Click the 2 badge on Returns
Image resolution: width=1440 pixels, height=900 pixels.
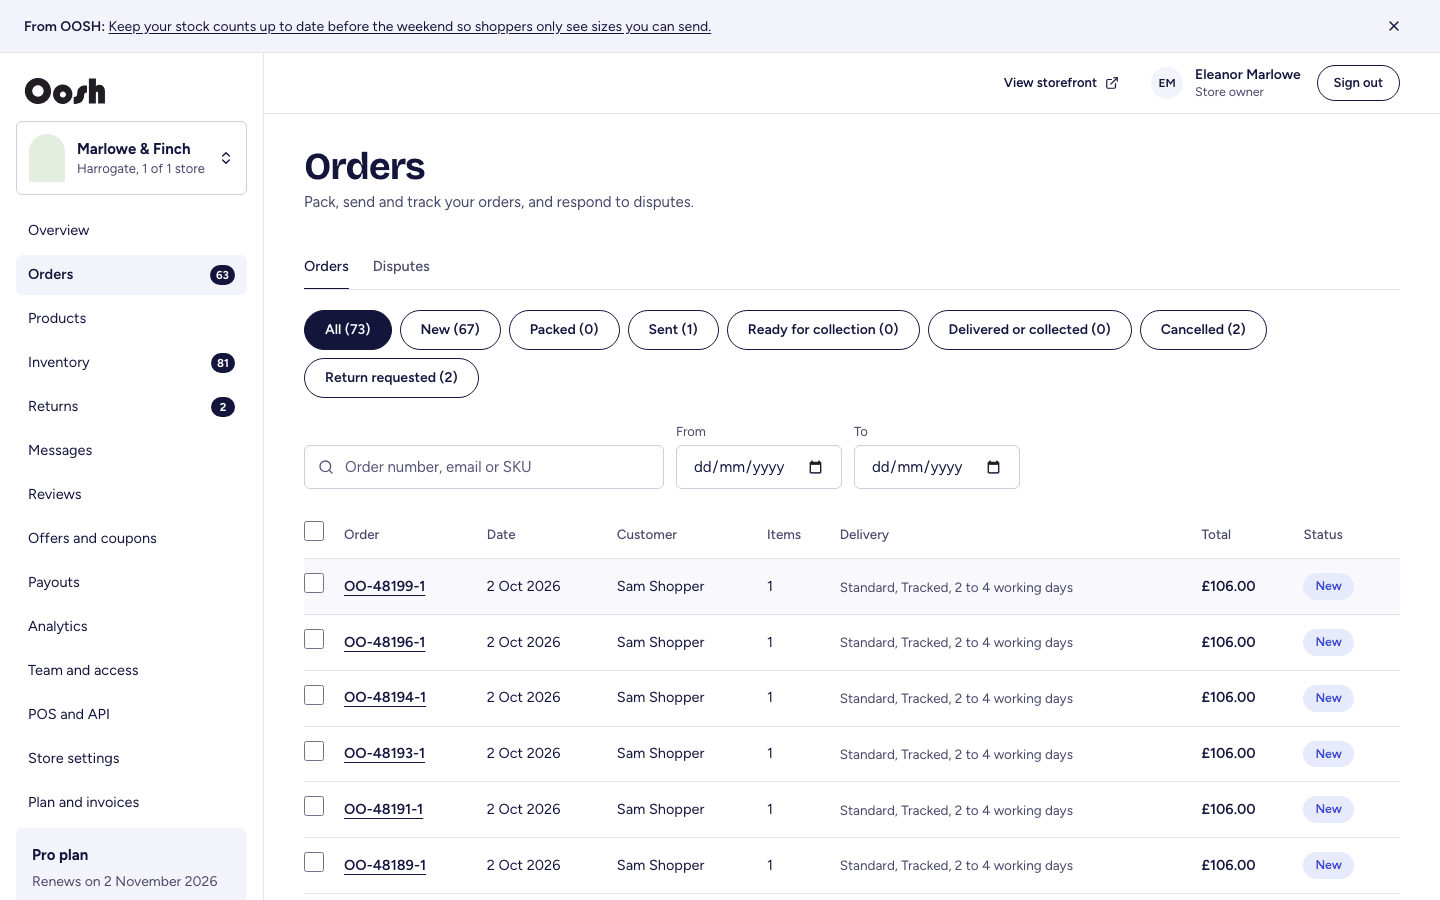223,407
